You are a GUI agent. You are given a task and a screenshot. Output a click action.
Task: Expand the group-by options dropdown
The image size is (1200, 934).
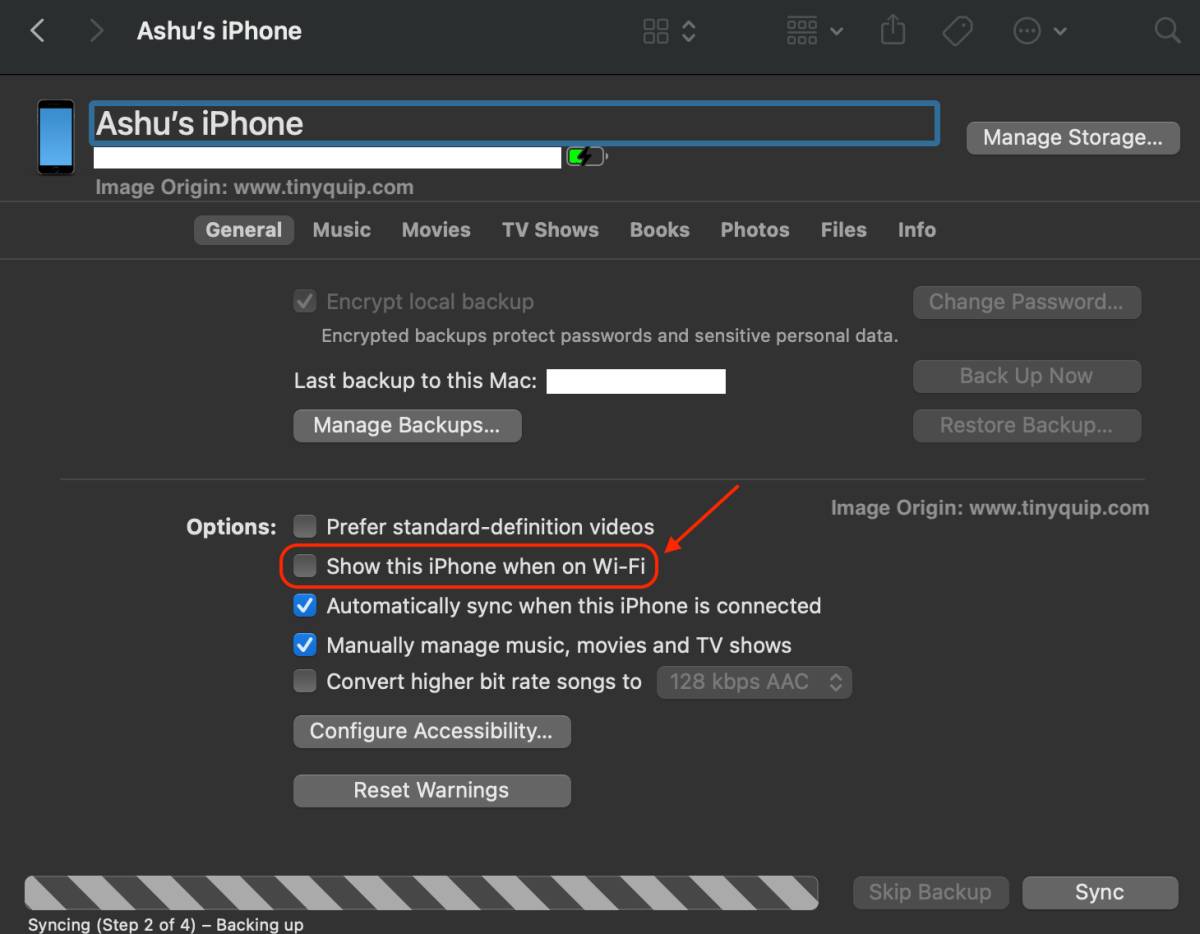pyautogui.click(x=814, y=31)
